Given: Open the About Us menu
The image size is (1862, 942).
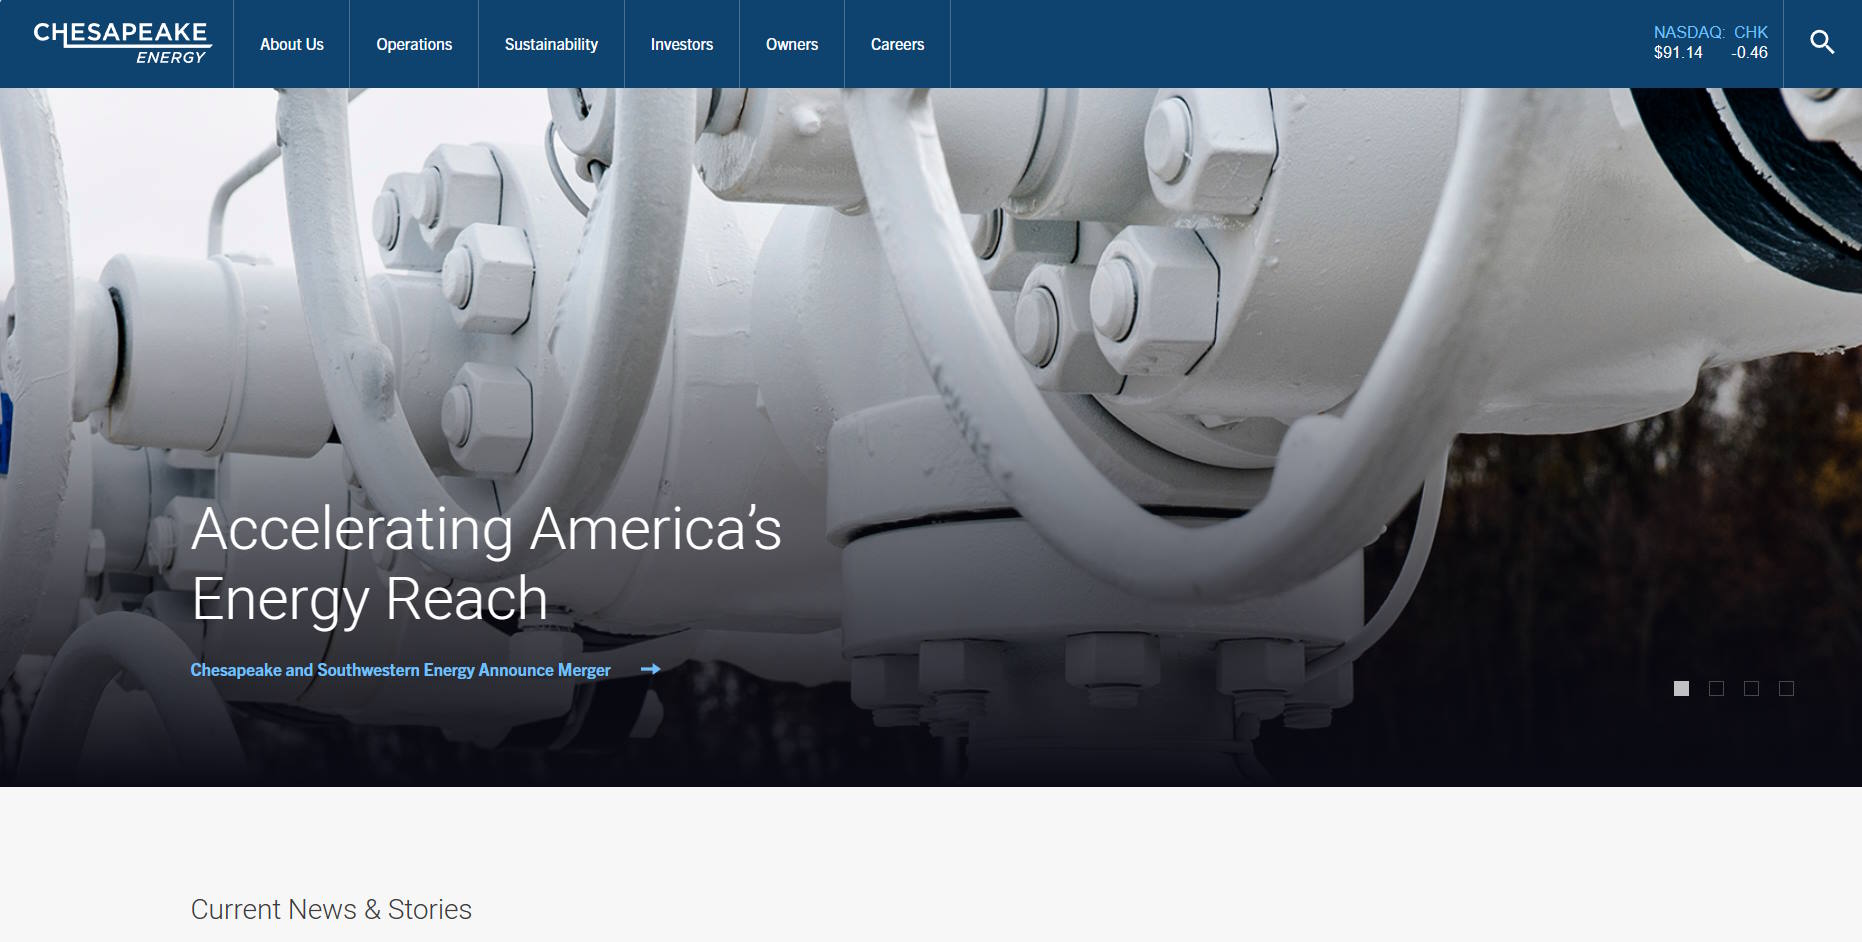Looking at the screenshot, I should pos(292,44).
